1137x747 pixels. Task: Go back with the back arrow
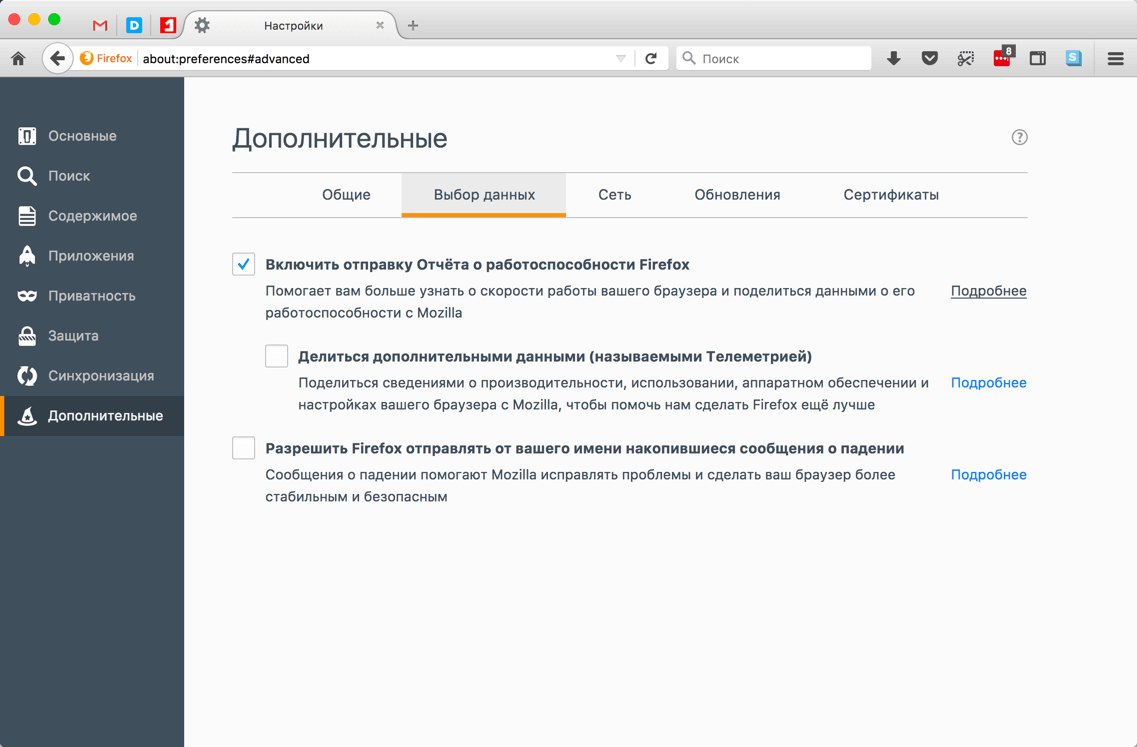point(57,59)
